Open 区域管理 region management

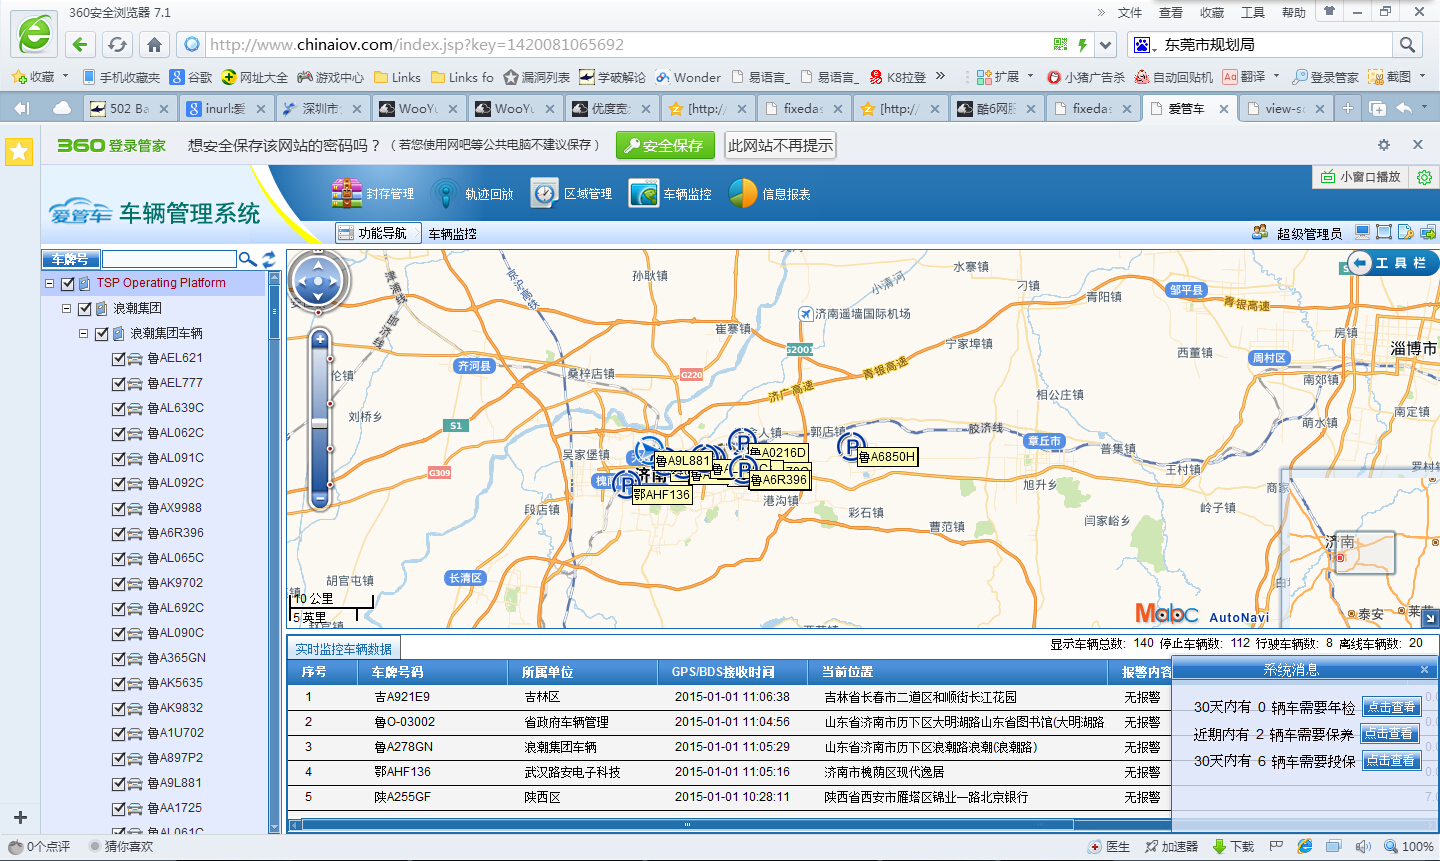pos(544,193)
